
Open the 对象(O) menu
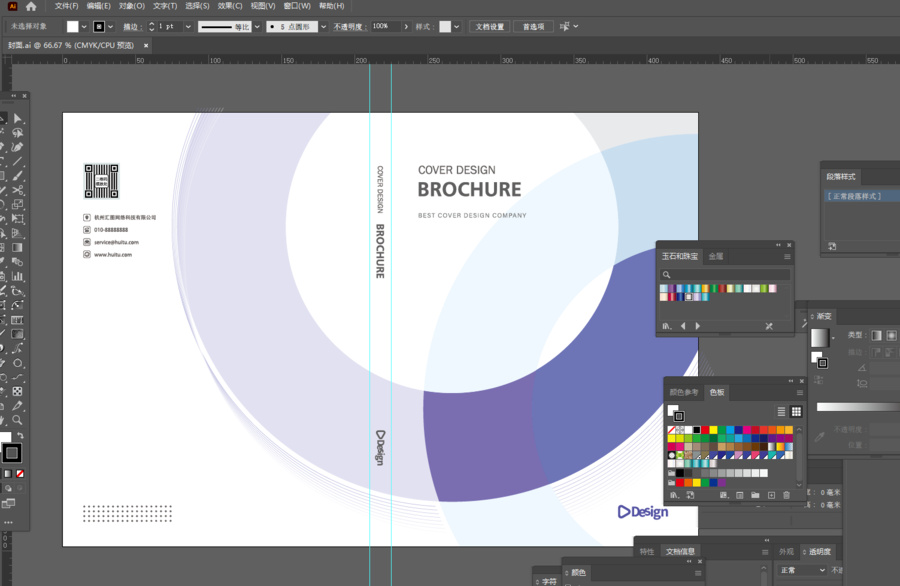pos(131,6)
